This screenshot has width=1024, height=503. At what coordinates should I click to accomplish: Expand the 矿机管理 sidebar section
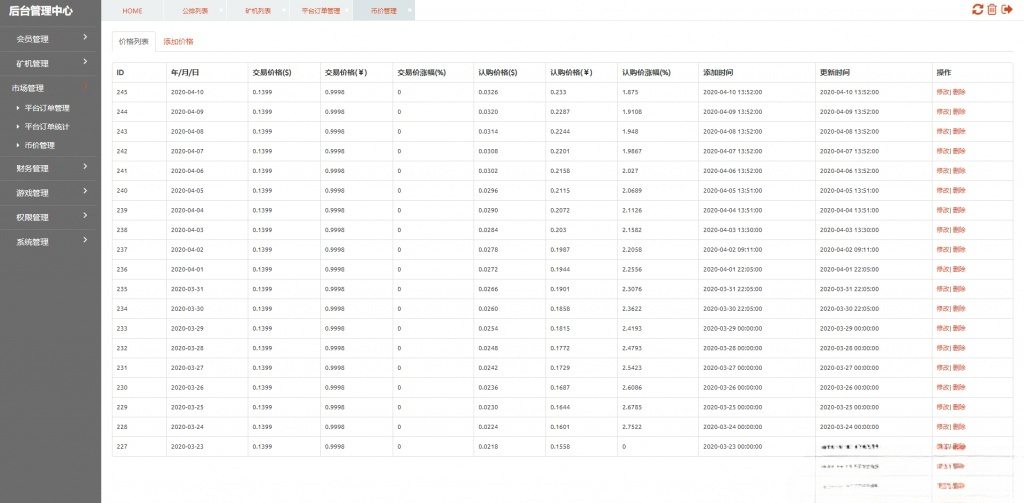tap(50, 63)
